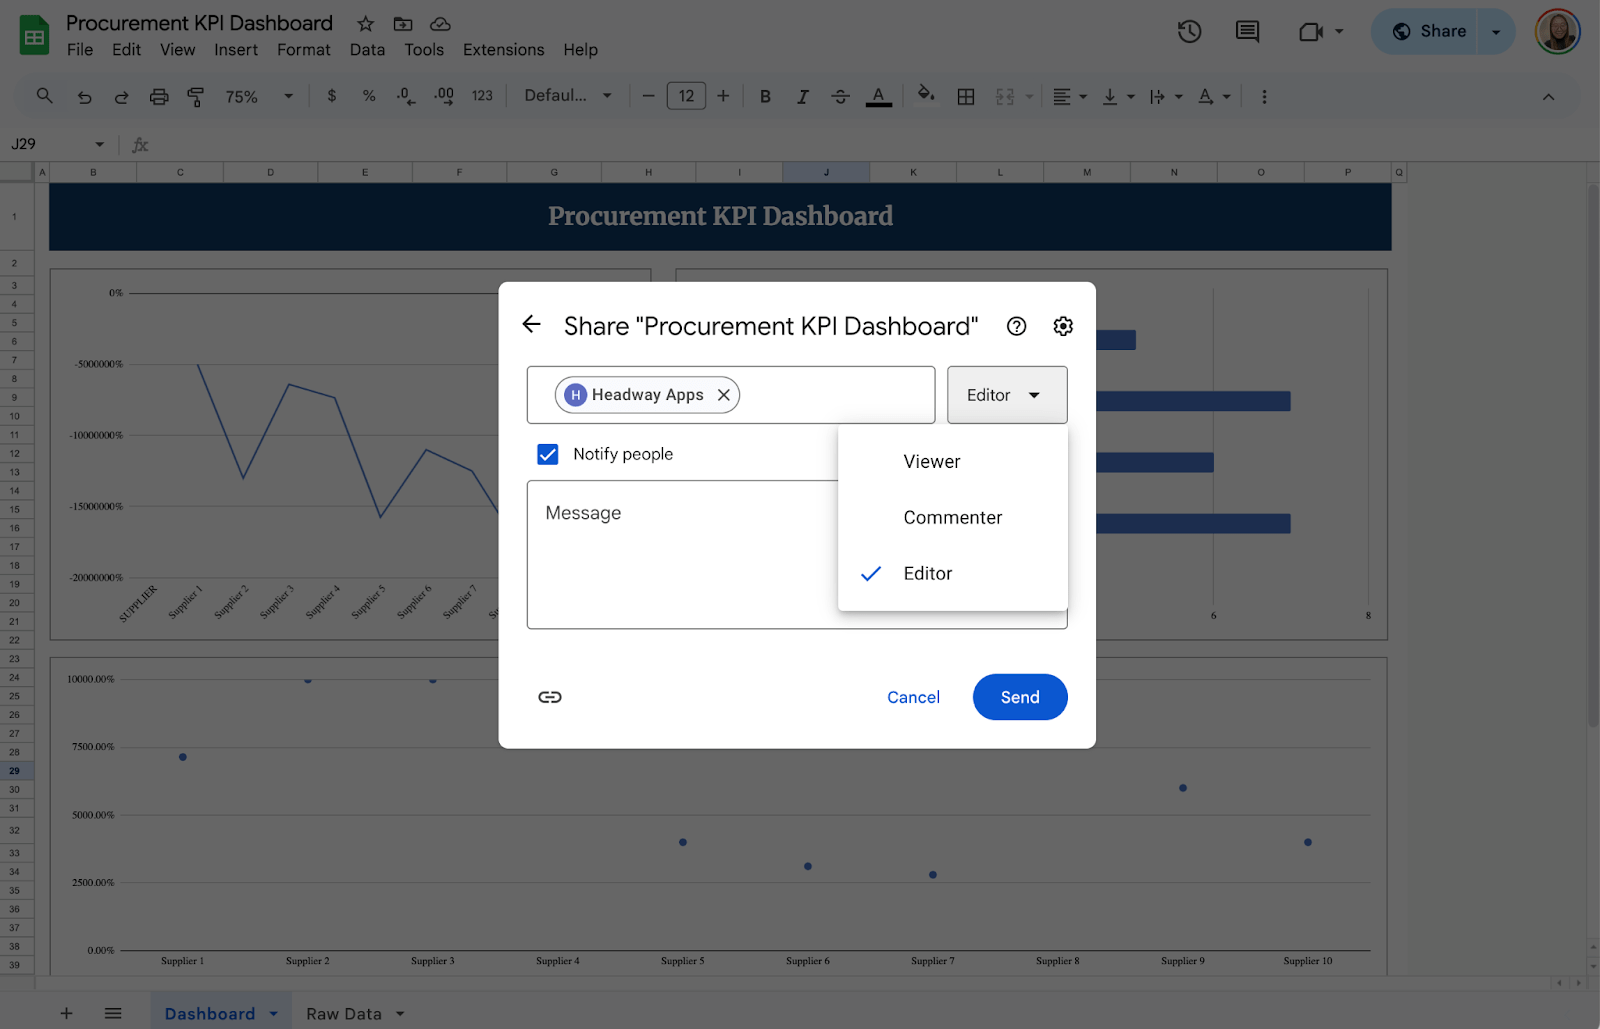Switch to the Raw Data sheet tab

tap(343, 1014)
